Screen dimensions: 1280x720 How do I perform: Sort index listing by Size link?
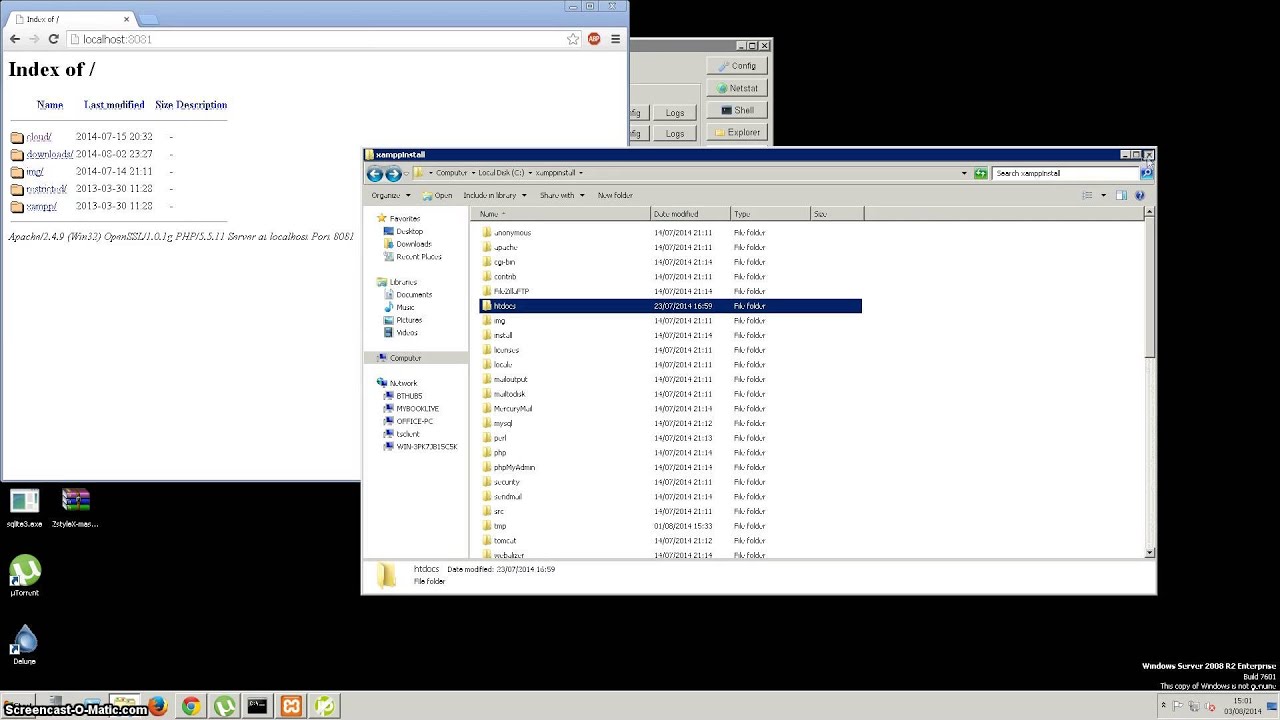(x=164, y=105)
